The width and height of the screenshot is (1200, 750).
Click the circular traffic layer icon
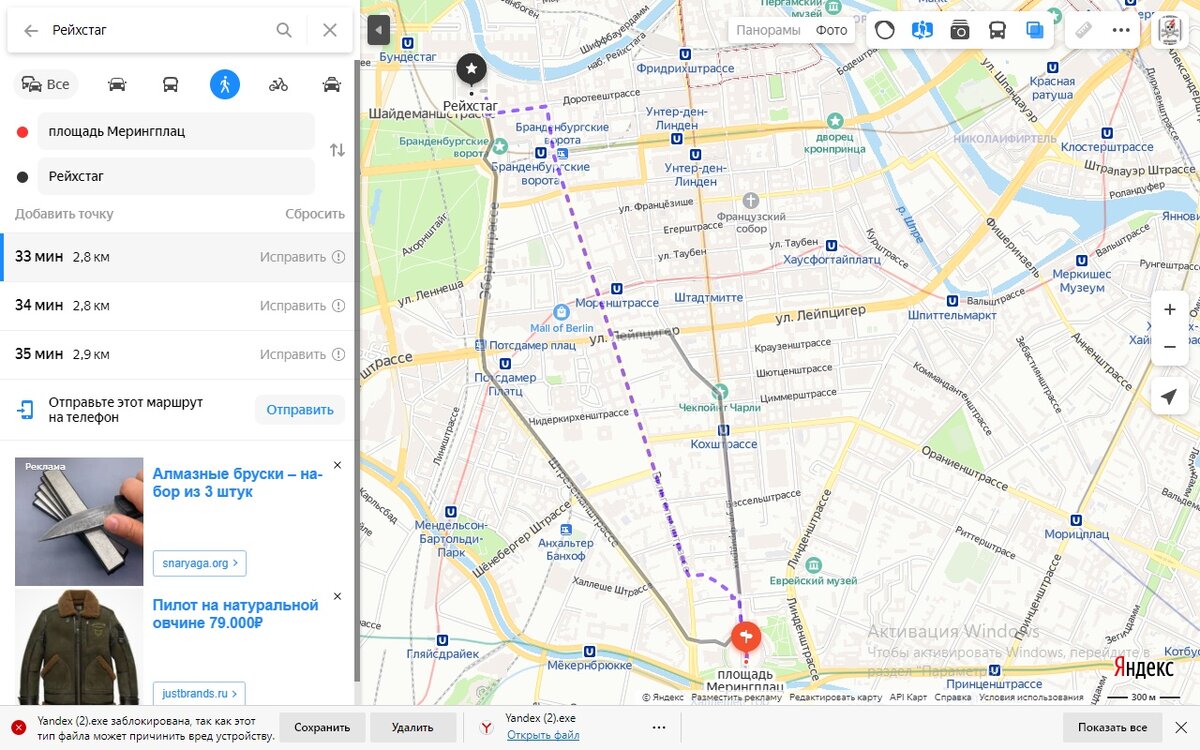885,30
